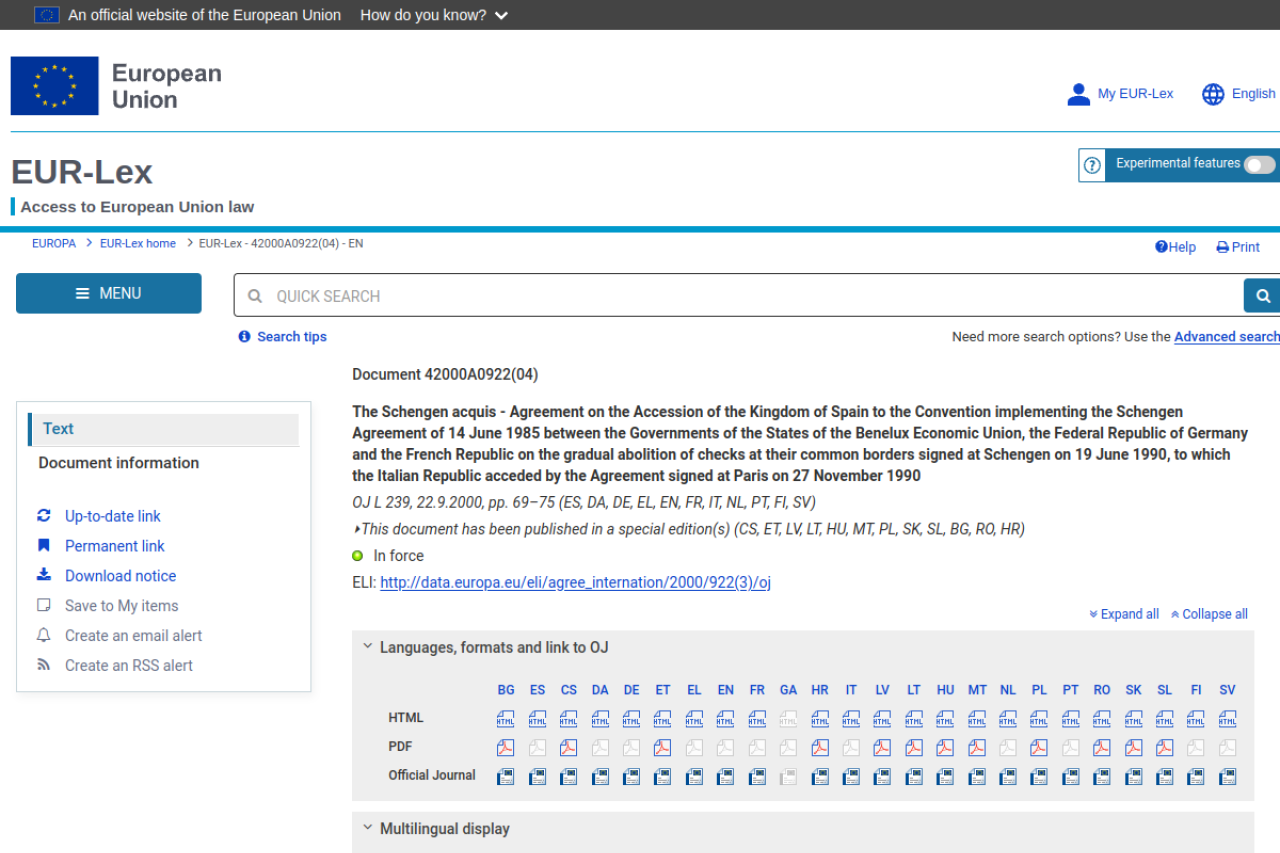Viewport: 1280px width, 853px height.
Task: Click the magnifier search button
Action: [x=1262, y=296]
